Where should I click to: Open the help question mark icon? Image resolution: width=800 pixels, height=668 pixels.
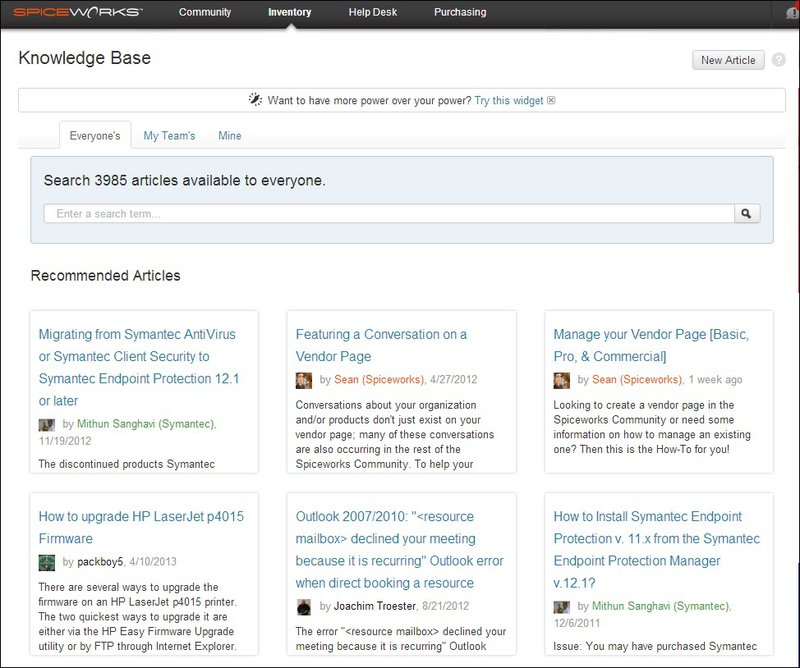click(779, 60)
